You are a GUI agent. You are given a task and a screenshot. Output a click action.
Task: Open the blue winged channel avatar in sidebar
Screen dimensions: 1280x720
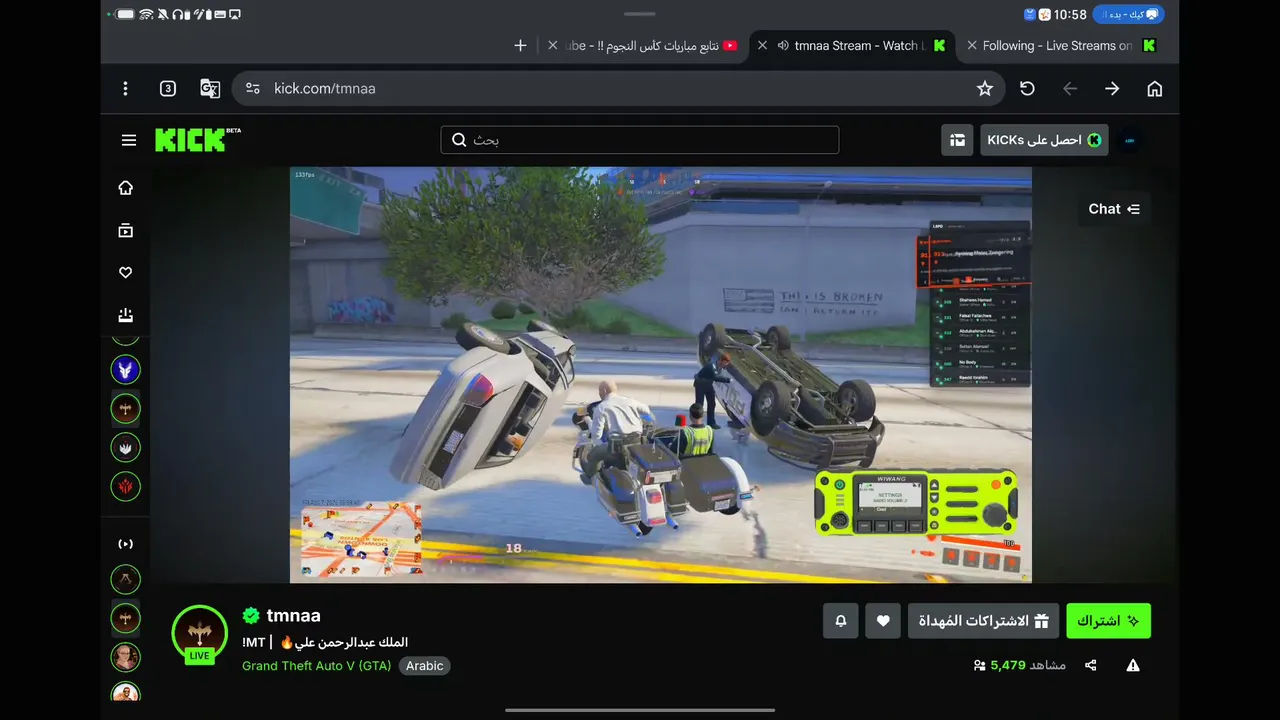[x=125, y=369]
